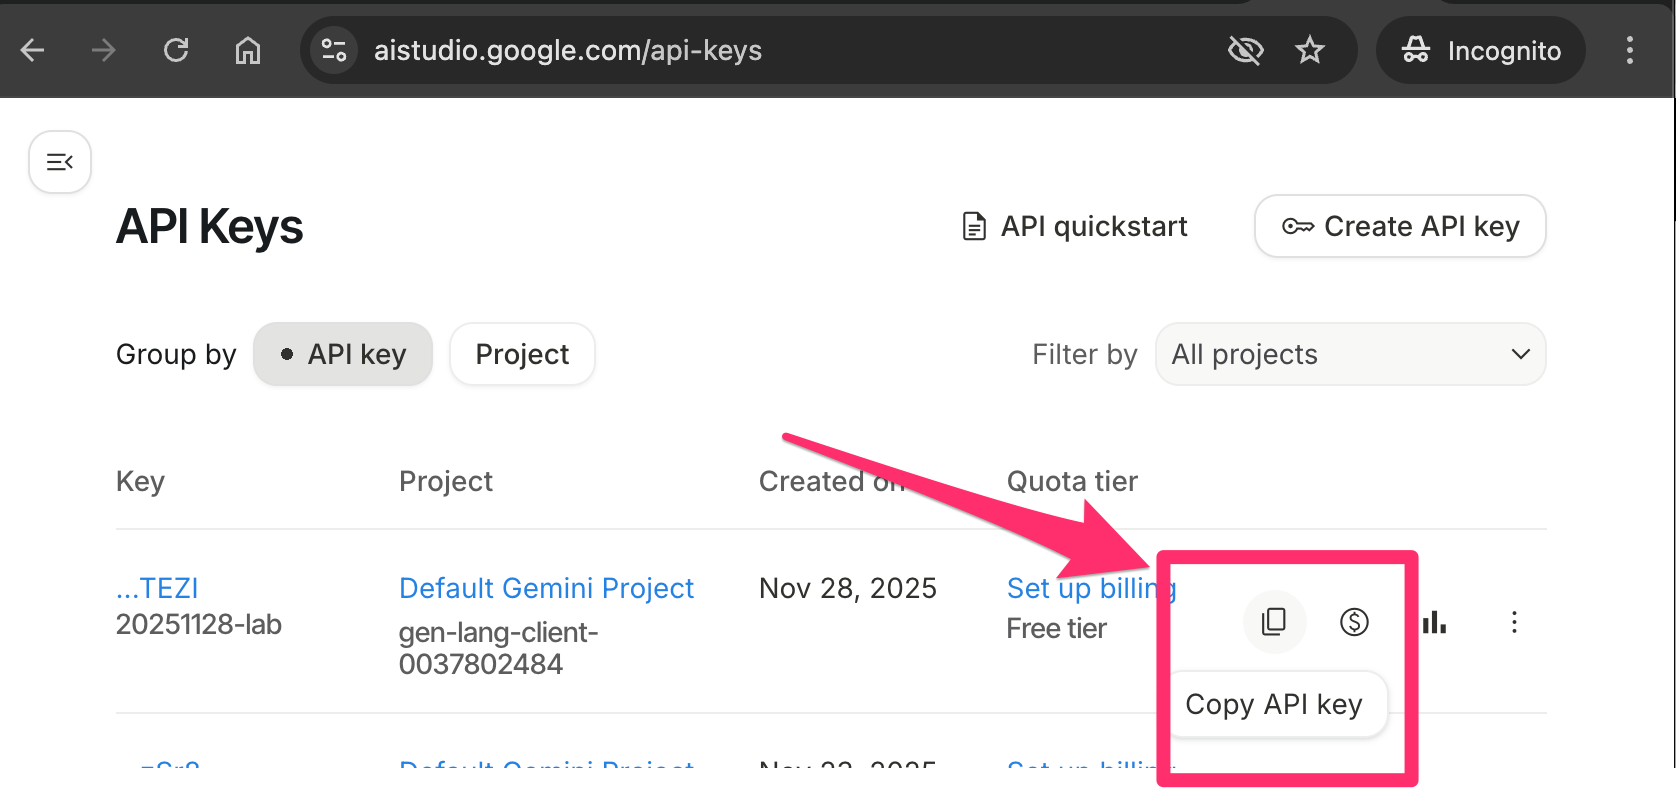View site information in address bar

(334, 50)
